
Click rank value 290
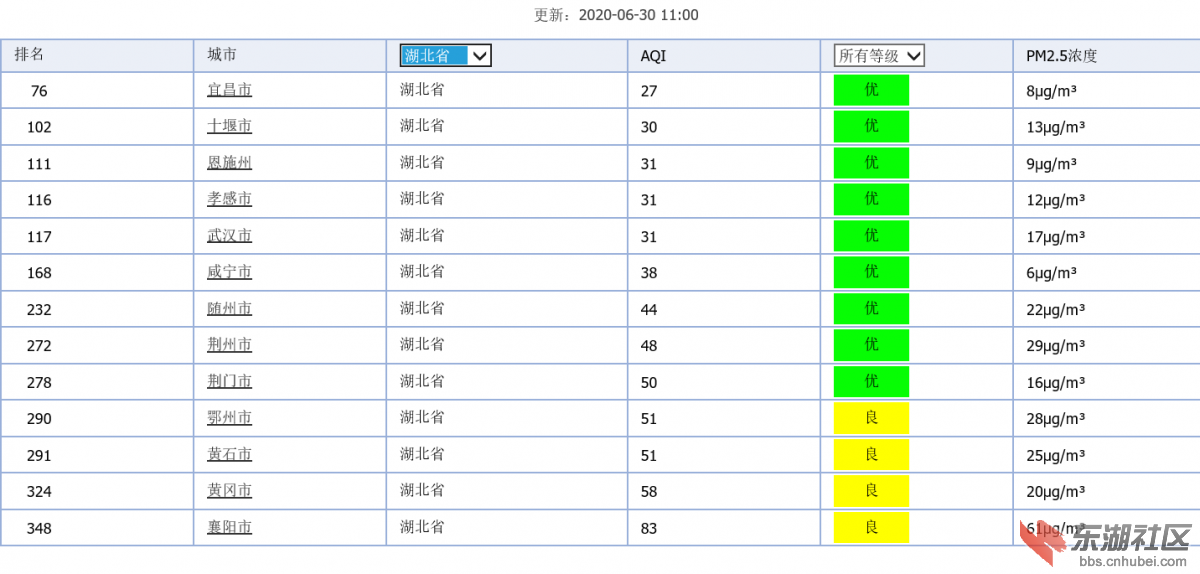point(39,419)
